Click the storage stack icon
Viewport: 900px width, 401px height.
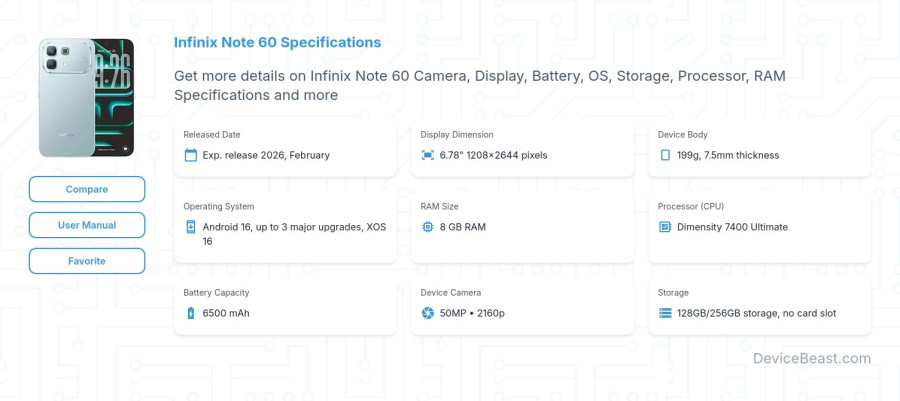click(665, 313)
